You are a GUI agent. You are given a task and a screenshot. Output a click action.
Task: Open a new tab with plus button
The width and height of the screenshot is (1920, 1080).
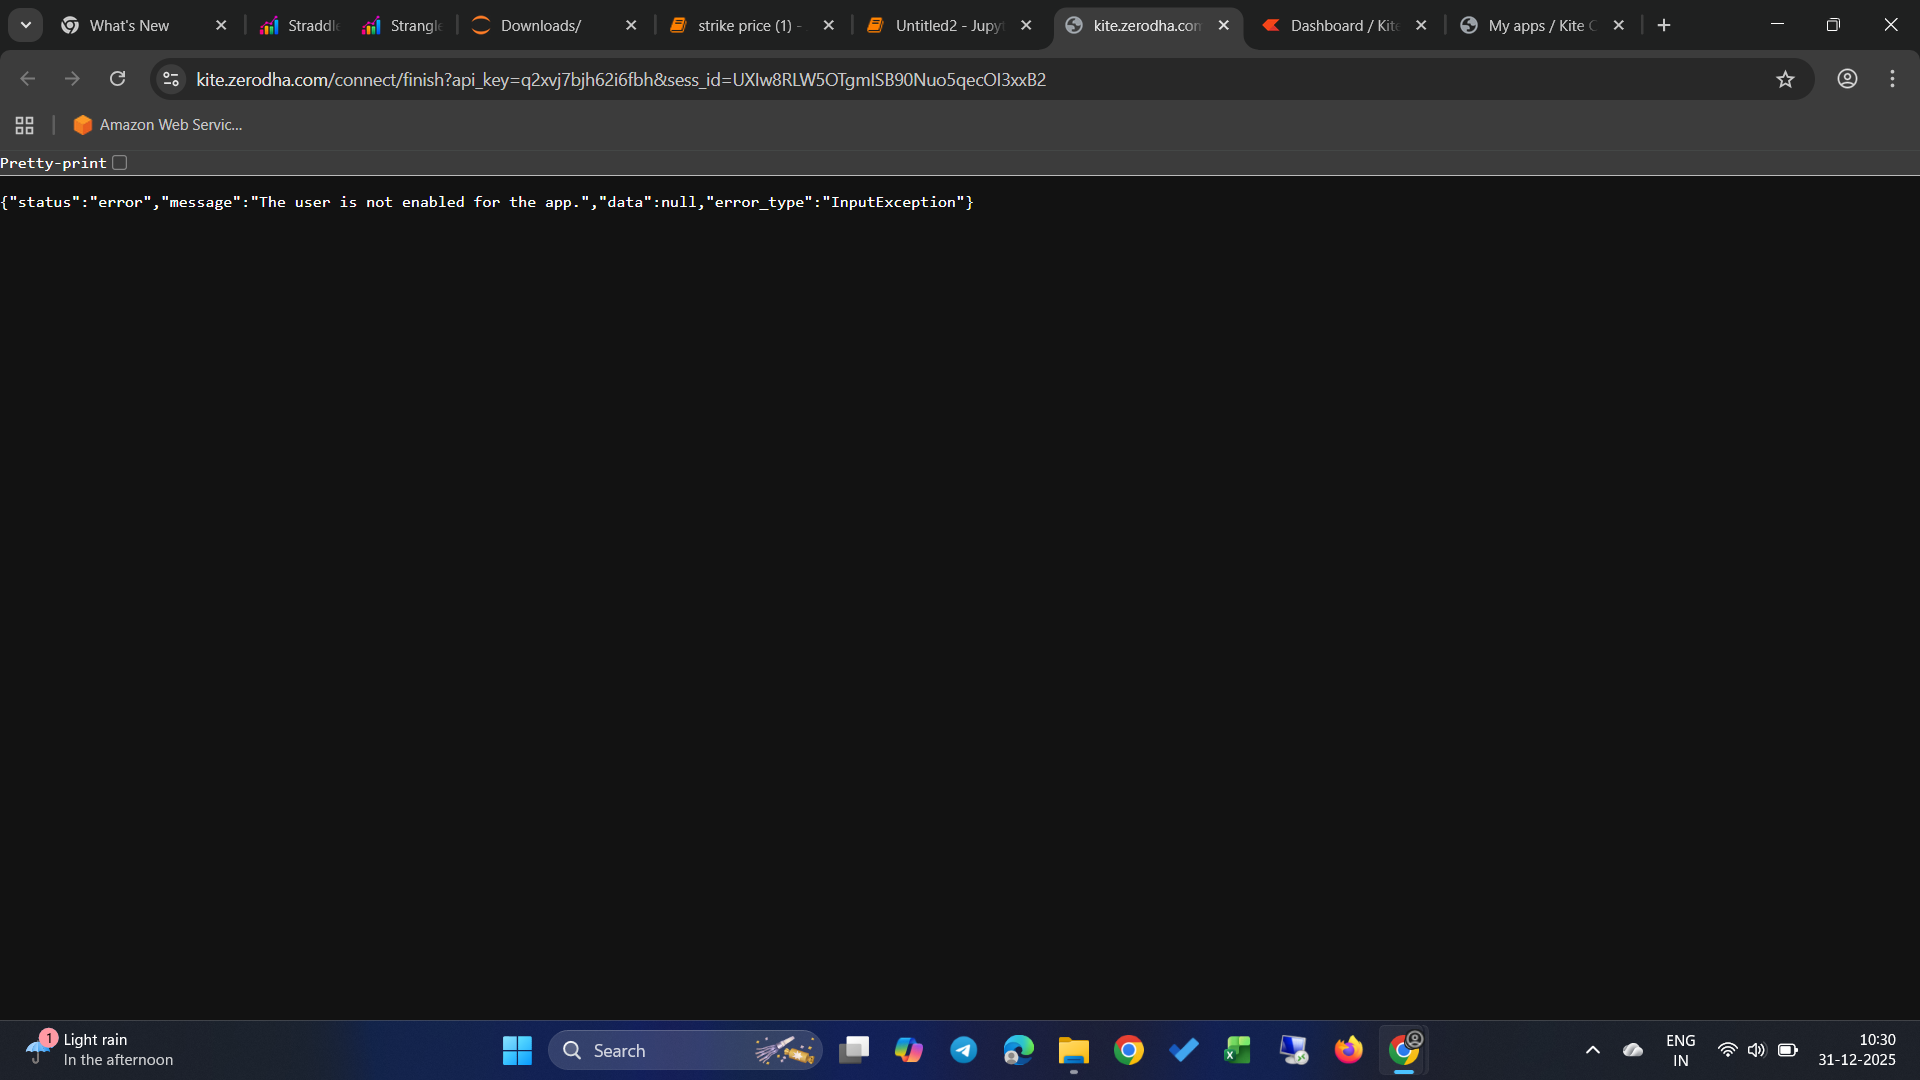[x=1664, y=25]
